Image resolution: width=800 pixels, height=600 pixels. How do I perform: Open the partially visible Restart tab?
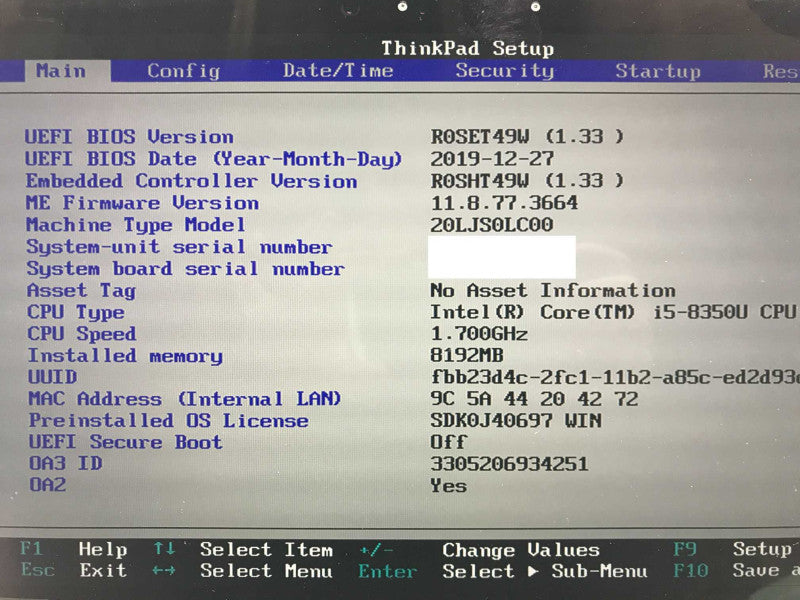click(781, 71)
